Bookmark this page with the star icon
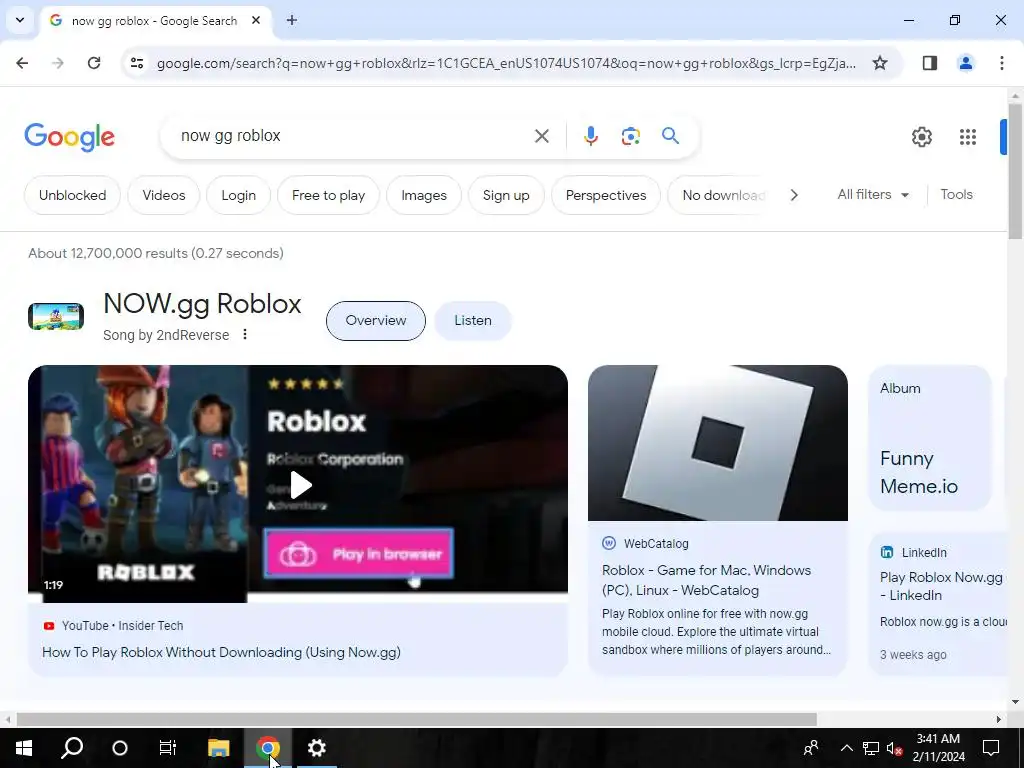 point(880,63)
